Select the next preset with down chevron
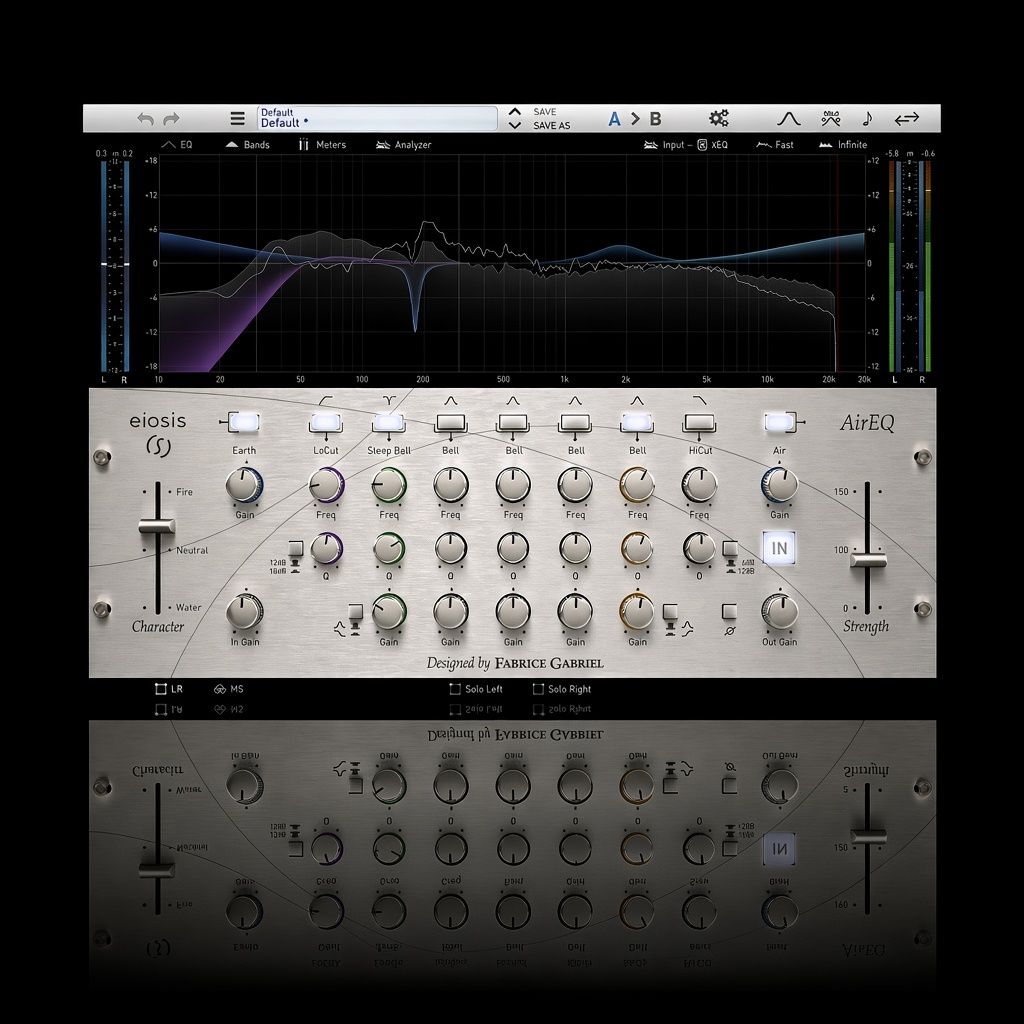The height and width of the screenshot is (1024, 1024). coord(515,125)
